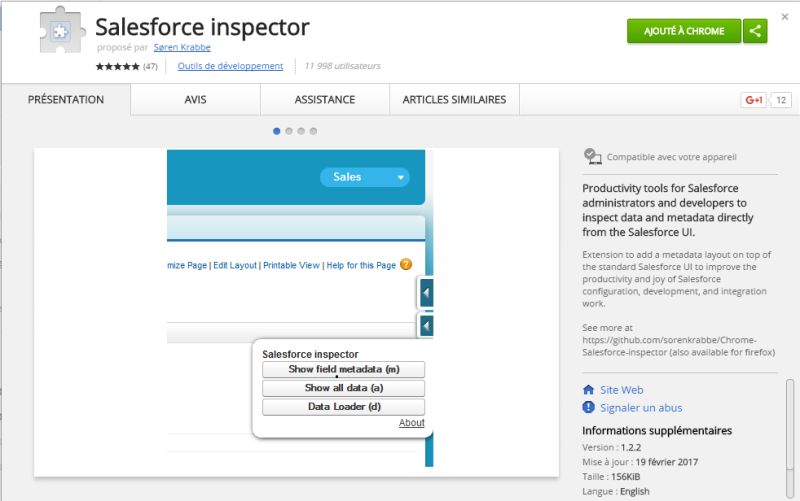This screenshot has height=501, width=800.
Task: Close the extension details dialog
Action: pos(785,17)
